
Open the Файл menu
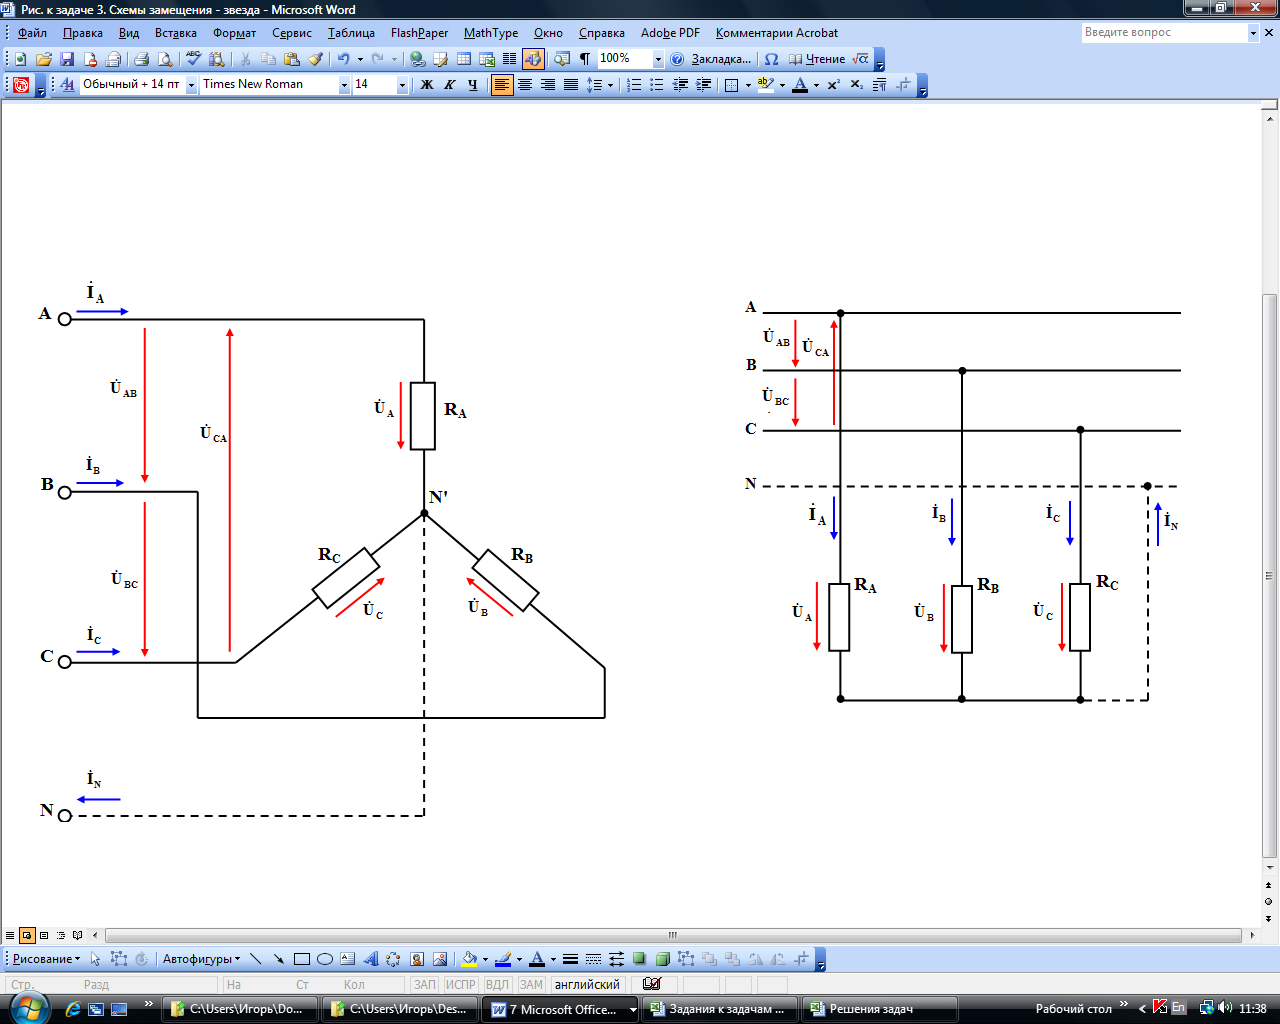click(32, 33)
